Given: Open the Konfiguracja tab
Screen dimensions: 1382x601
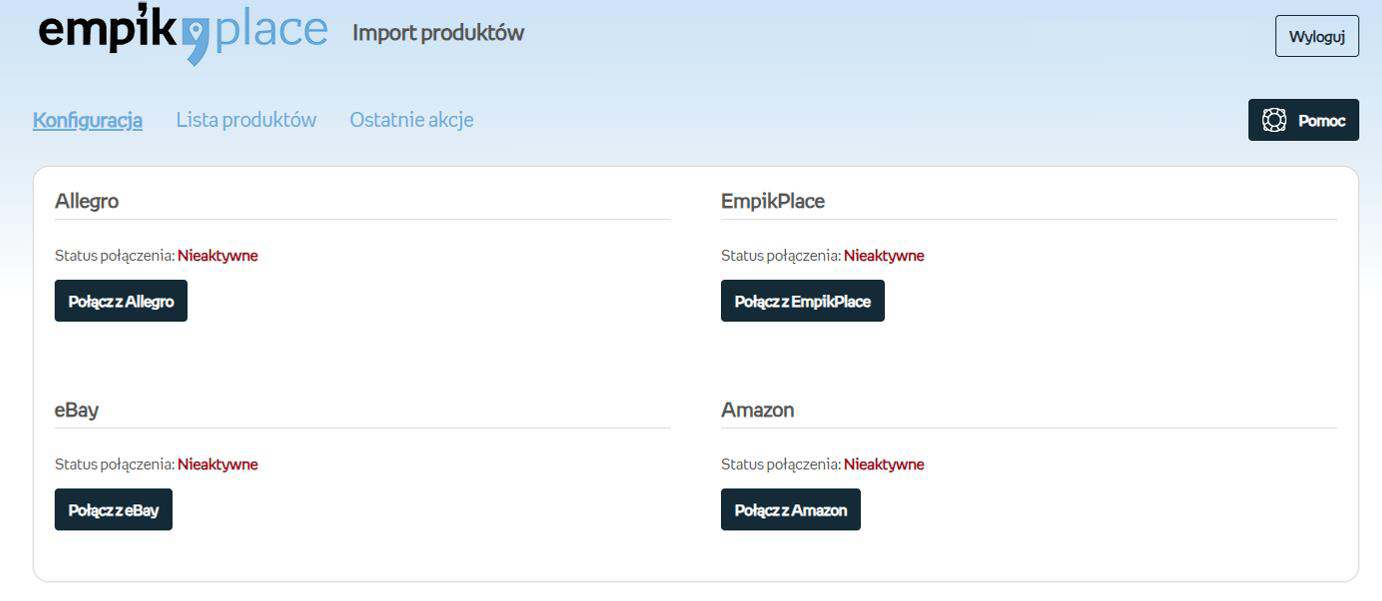Looking at the screenshot, I should pos(87,120).
